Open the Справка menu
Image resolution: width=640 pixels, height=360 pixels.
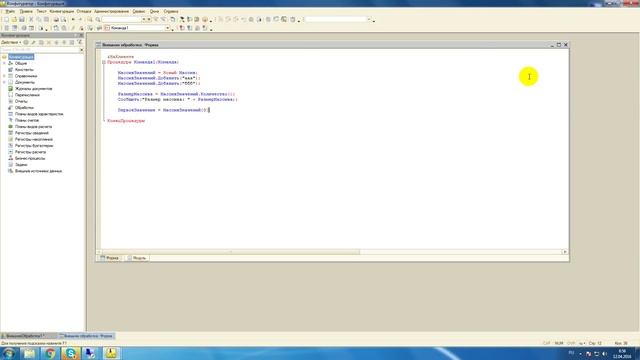tap(171, 11)
